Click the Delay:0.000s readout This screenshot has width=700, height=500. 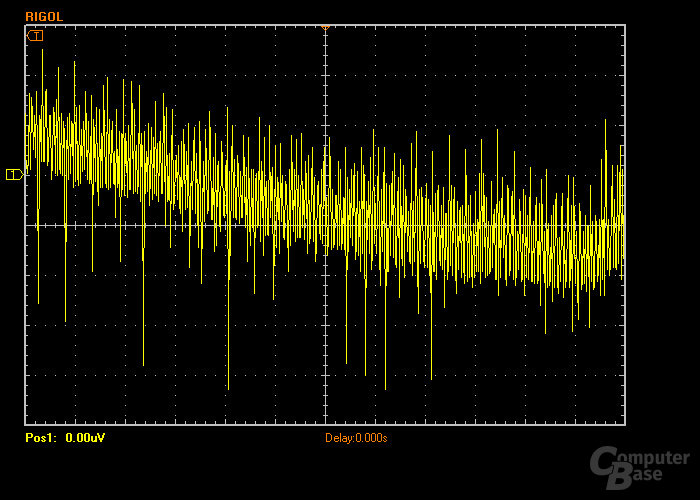pos(356,438)
